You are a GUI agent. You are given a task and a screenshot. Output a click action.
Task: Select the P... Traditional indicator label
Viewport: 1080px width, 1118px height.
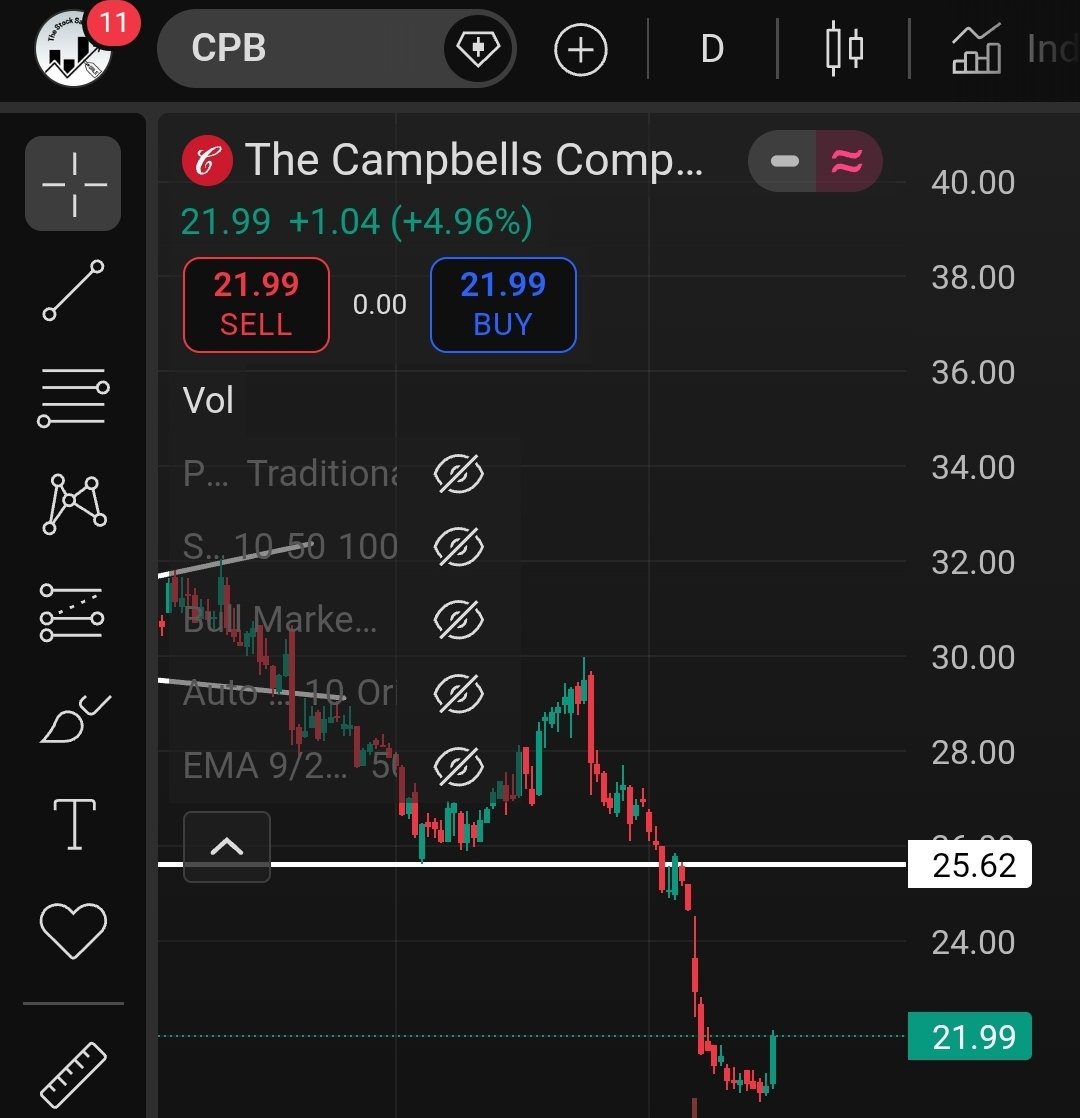coord(290,473)
